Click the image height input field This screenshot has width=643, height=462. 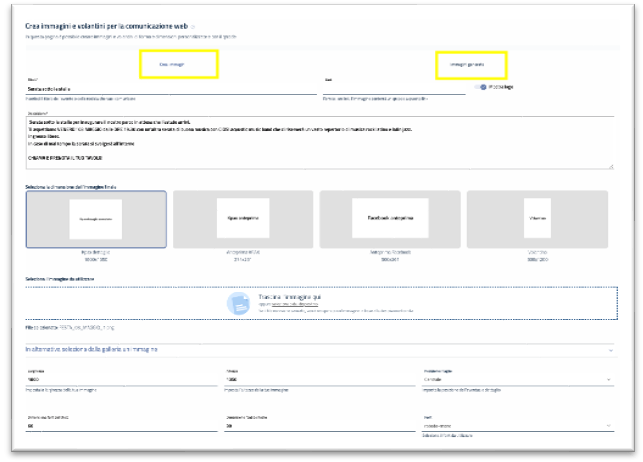point(318,381)
